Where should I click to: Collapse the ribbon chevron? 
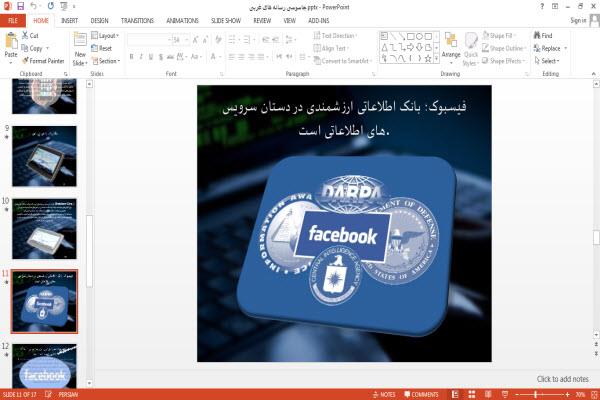pos(593,73)
